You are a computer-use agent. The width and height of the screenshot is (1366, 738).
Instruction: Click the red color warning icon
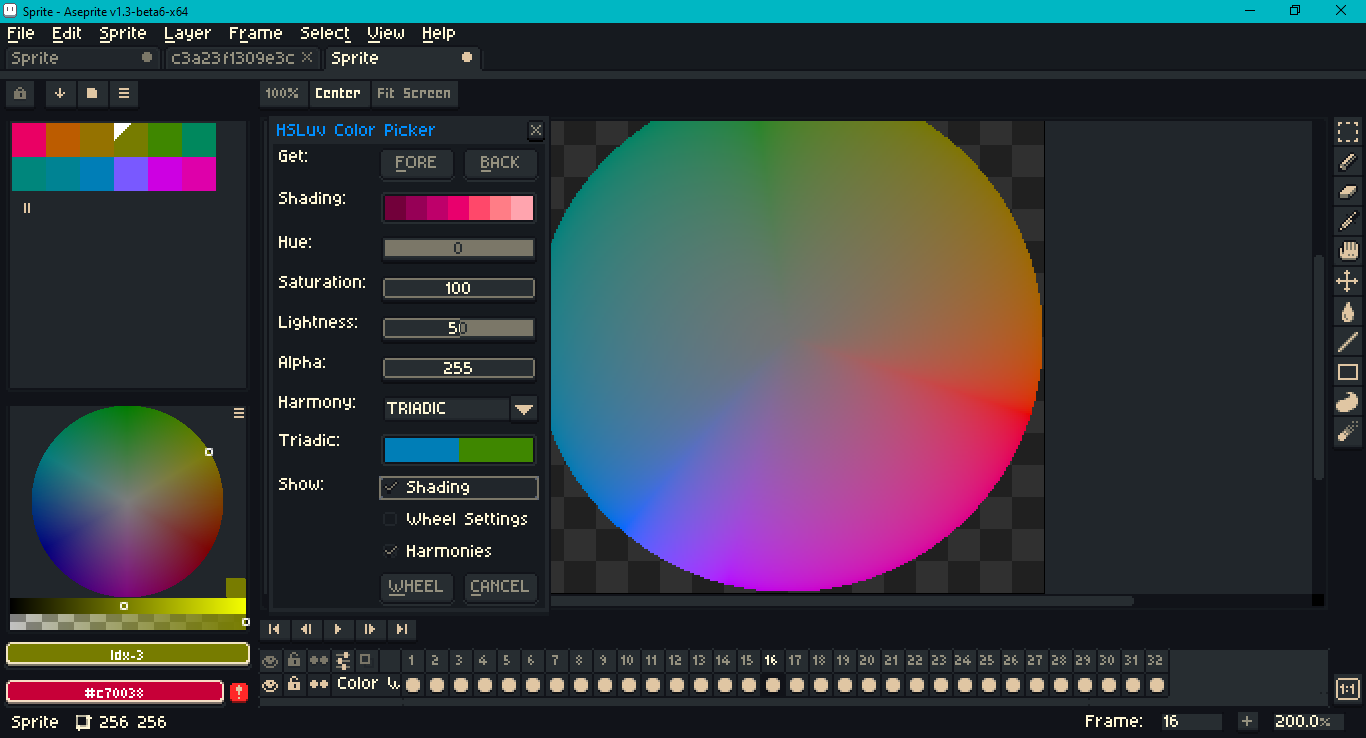point(239,692)
